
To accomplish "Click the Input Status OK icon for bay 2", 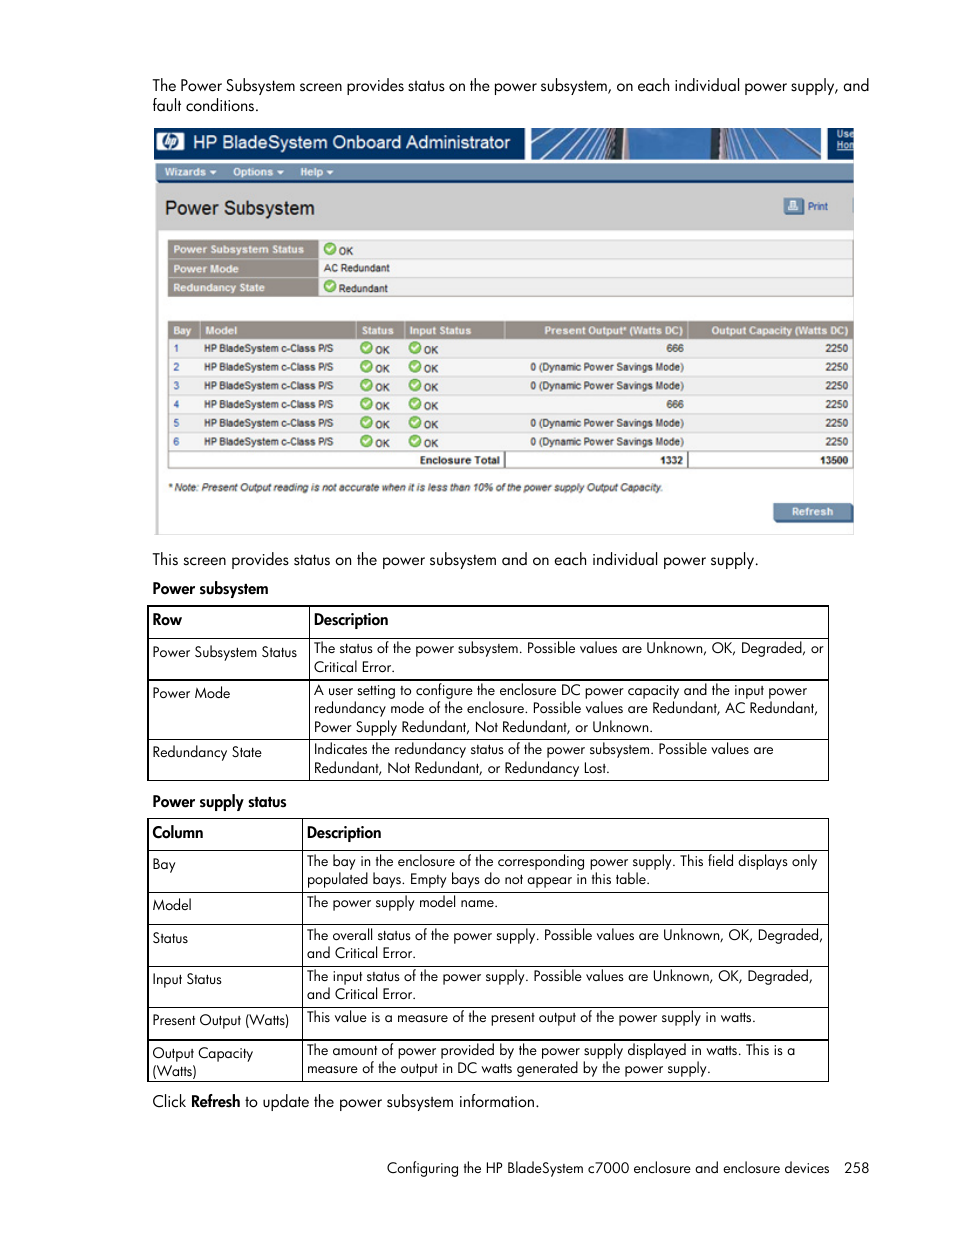I will click(x=415, y=367).
